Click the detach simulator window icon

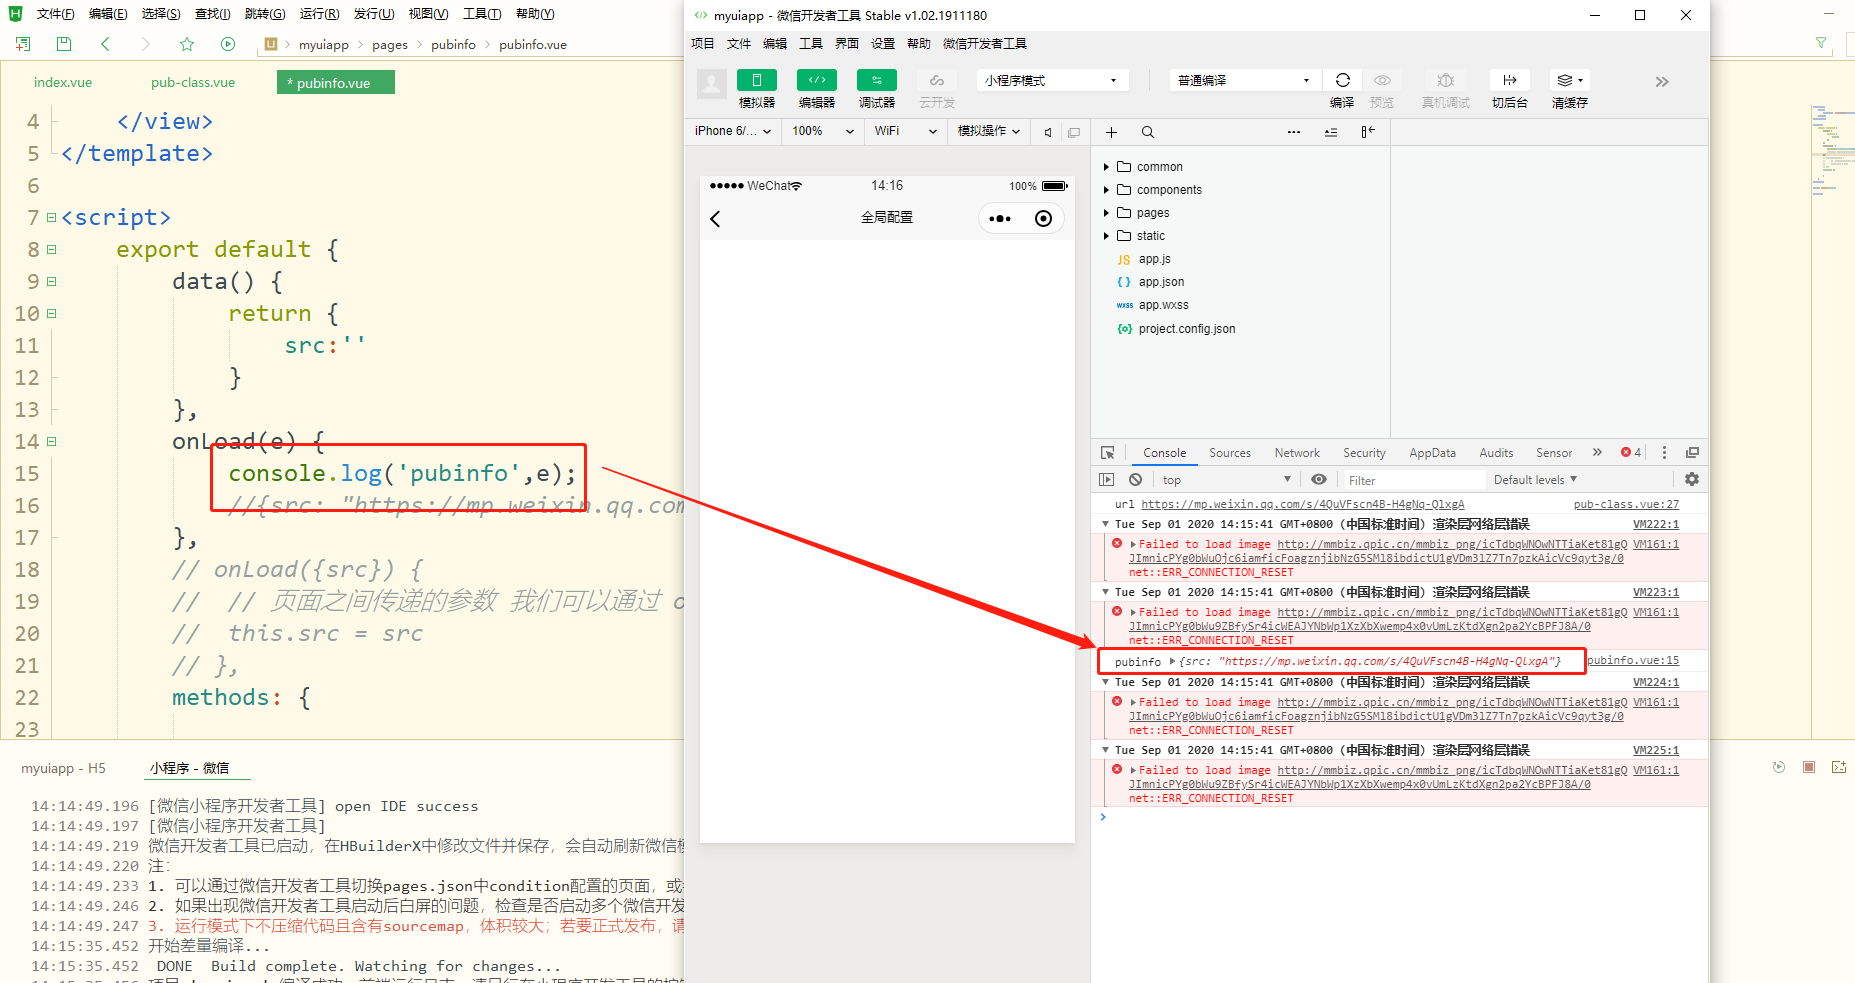(1074, 132)
